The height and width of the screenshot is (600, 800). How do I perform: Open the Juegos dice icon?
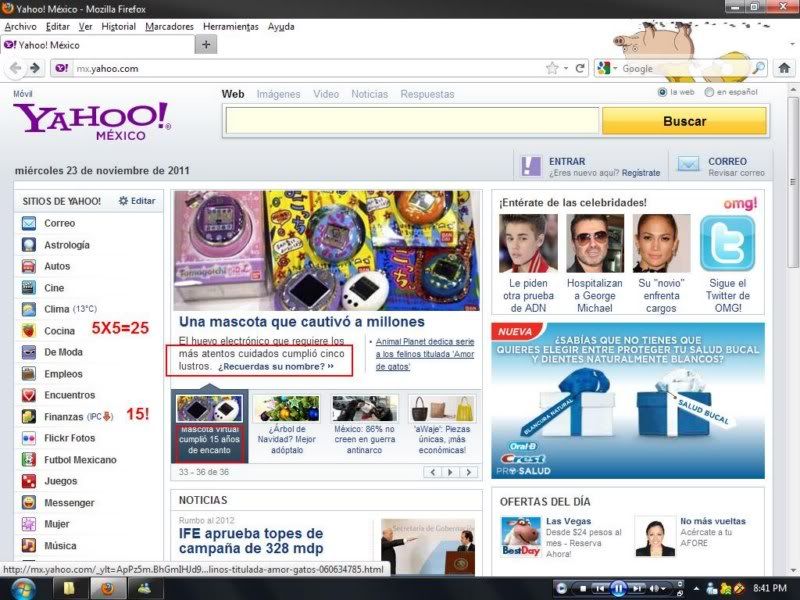(29, 481)
